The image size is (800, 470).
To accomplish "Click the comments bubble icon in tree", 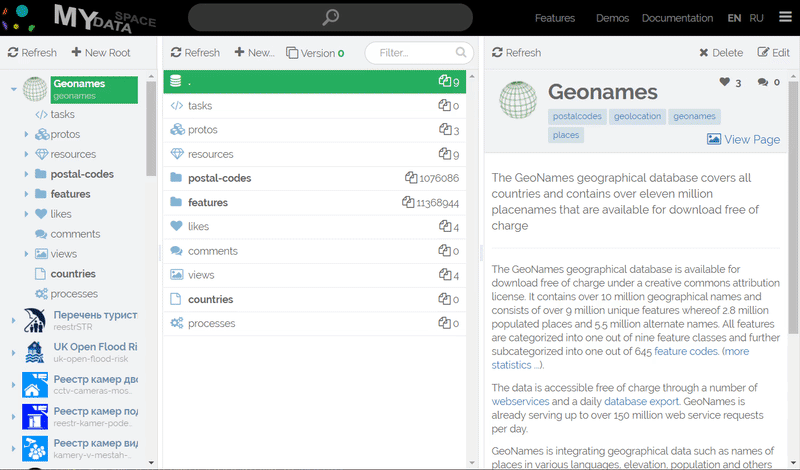I will (41, 234).
